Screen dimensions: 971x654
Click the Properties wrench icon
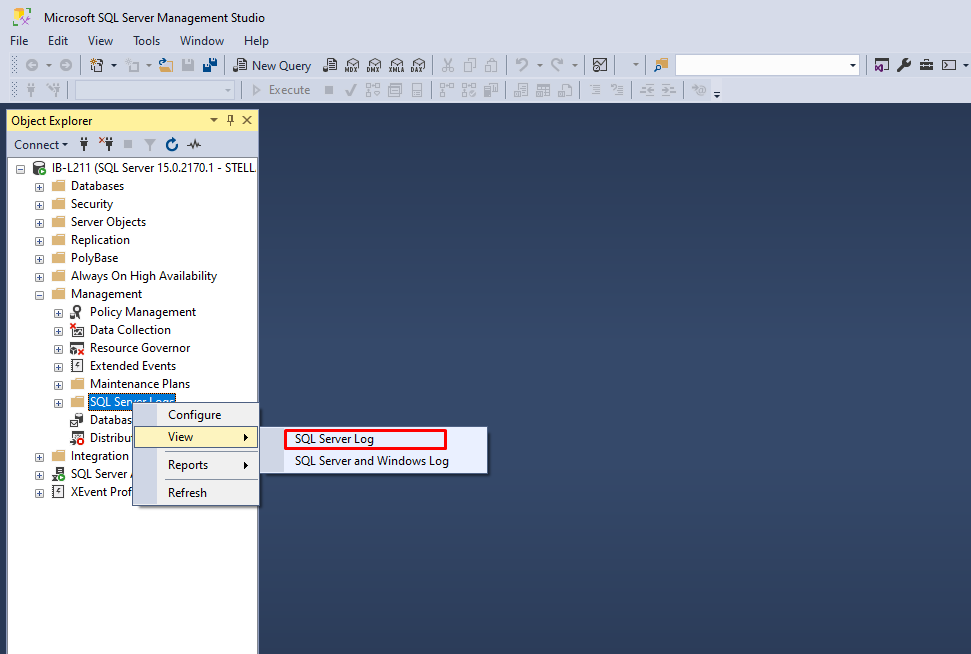click(904, 65)
